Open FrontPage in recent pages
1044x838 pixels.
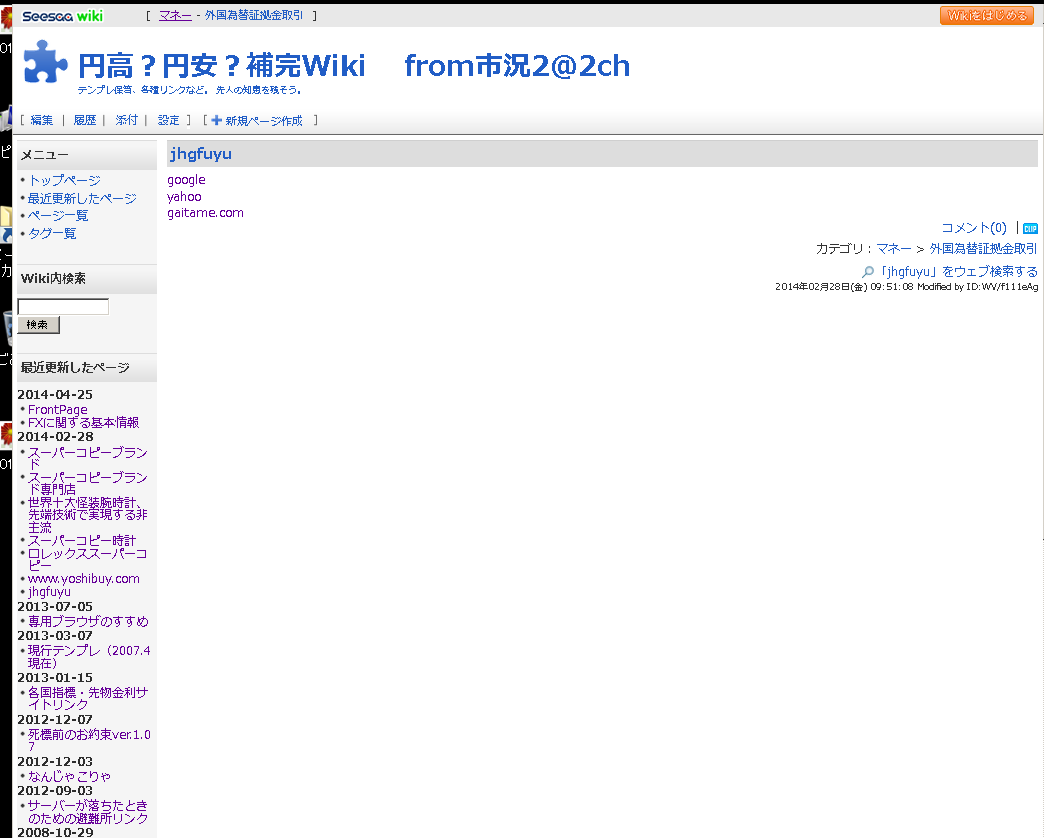click(x=57, y=410)
